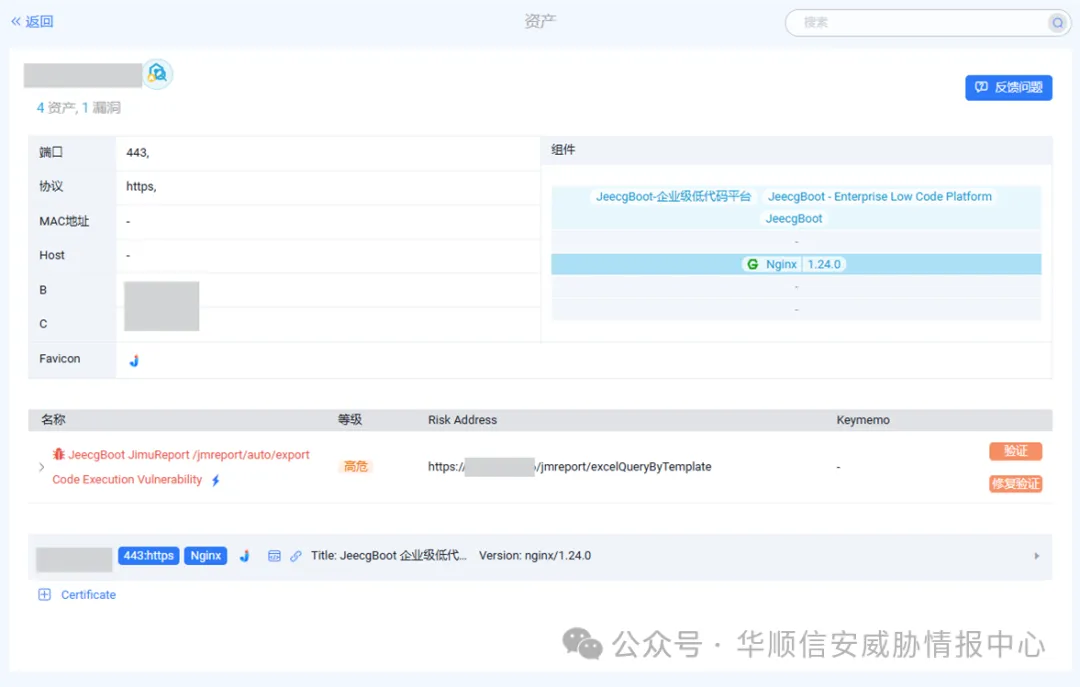
Task: Click the orange 验证 button
Action: click(1015, 451)
